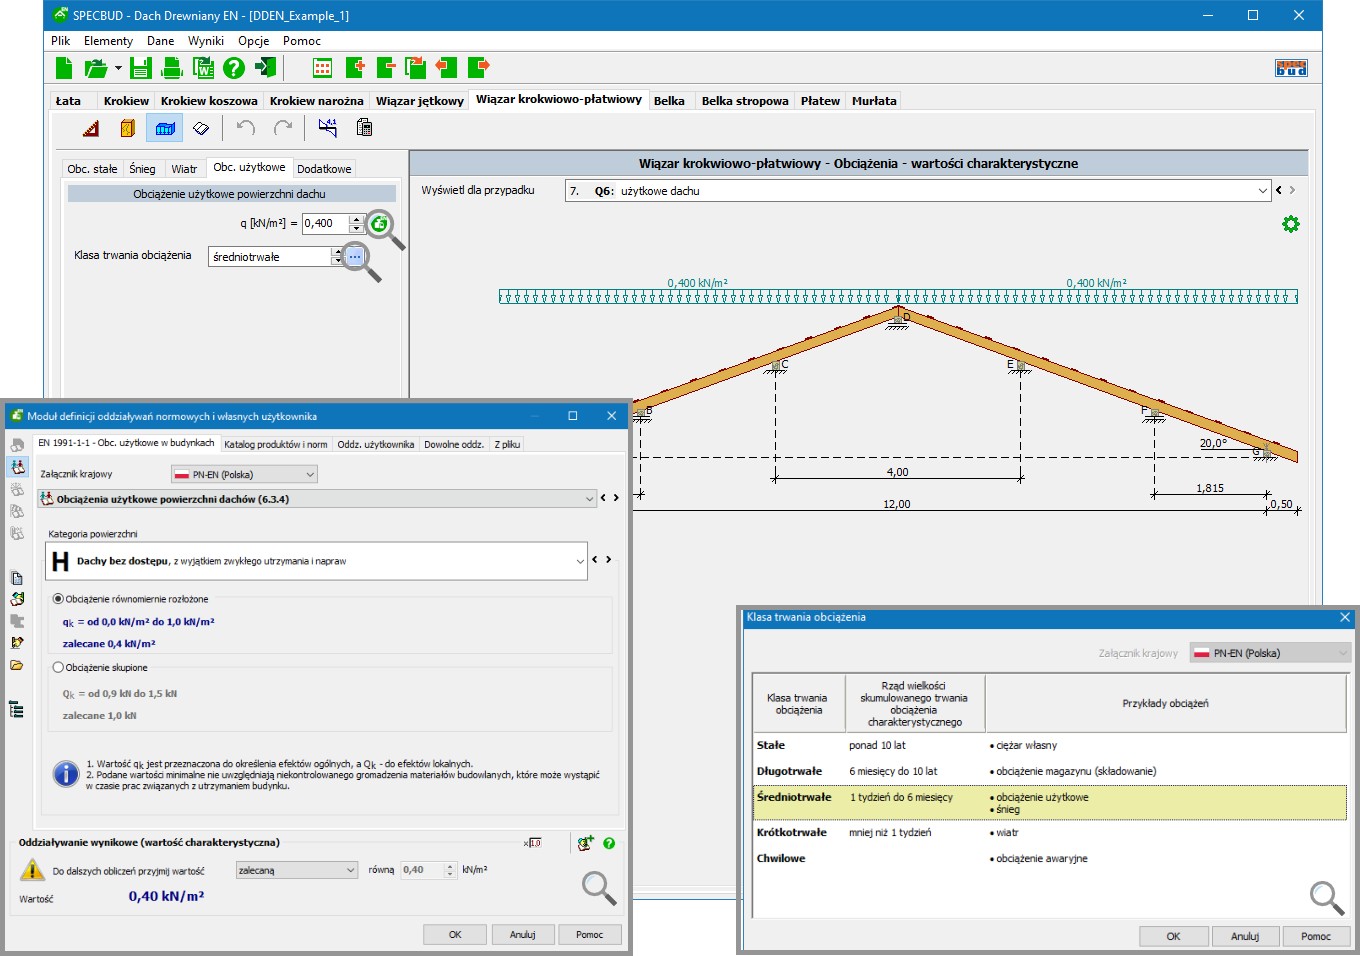Select 'Obciążenie równomiernie rozłożone' radio button

point(58,599)
